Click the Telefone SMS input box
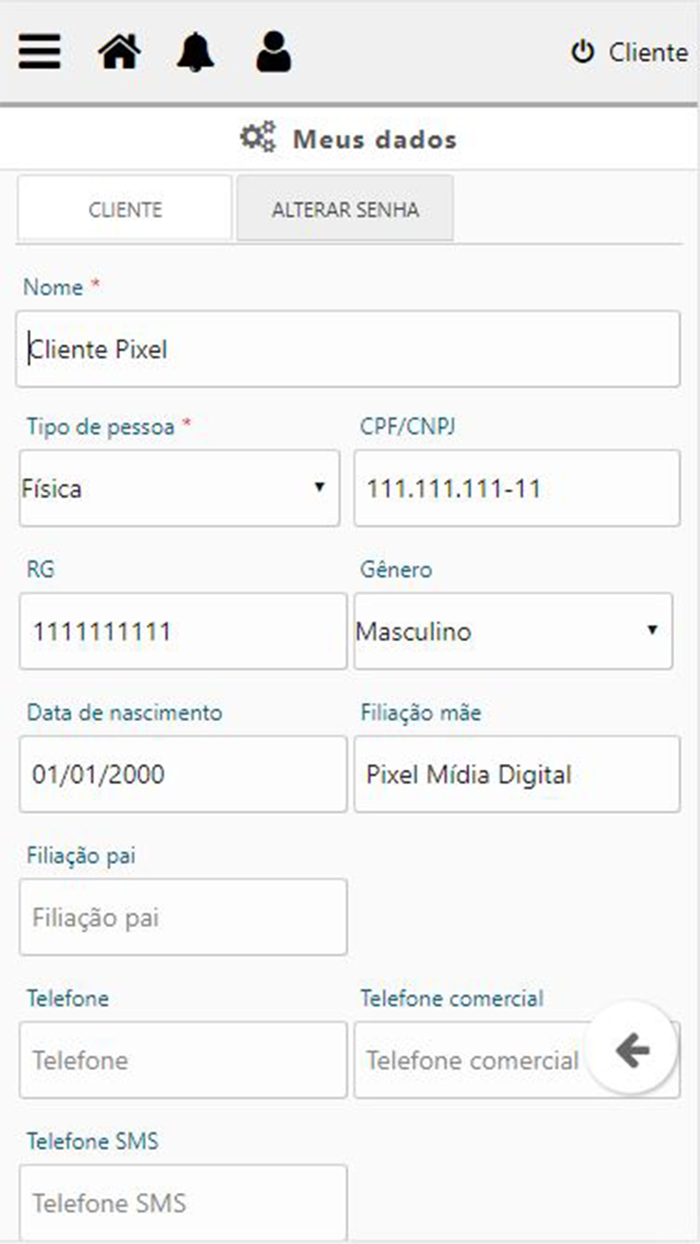Image resolution: width=700 pixels, height=1244 pixels. tap(183, 1202)
